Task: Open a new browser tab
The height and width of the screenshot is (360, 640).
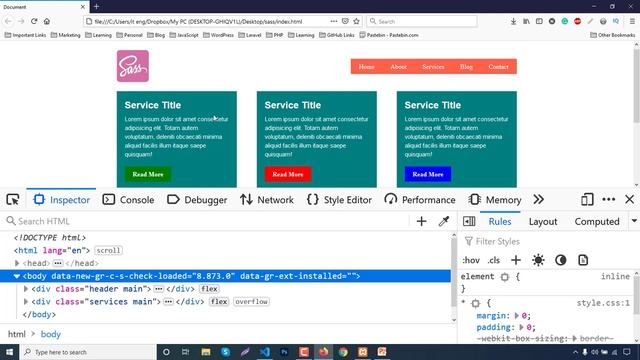Action: point(96,7)
